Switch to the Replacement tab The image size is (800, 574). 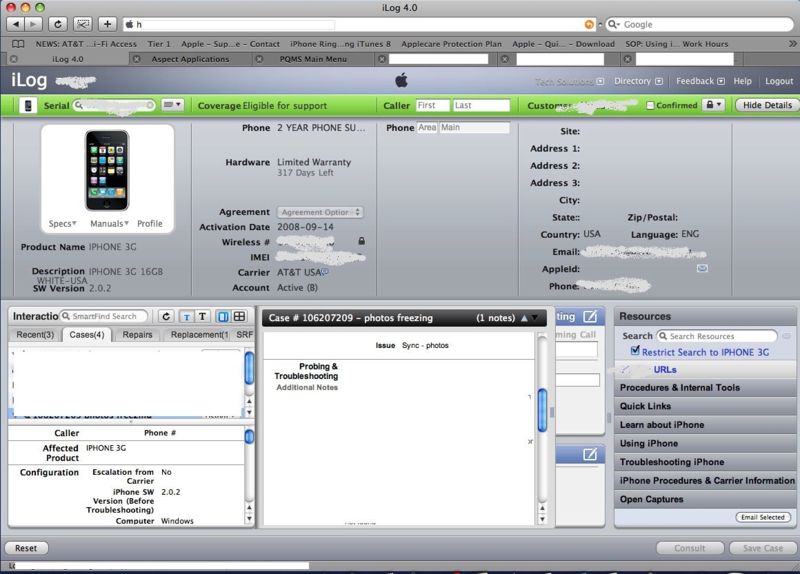coord(199,335)
